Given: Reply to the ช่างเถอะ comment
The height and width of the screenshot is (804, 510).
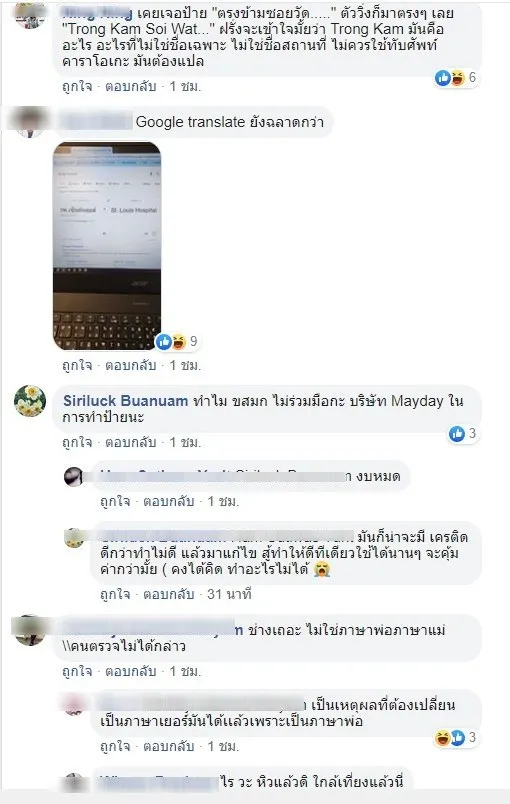Looking at the screenshot, I should pos(131,671).
